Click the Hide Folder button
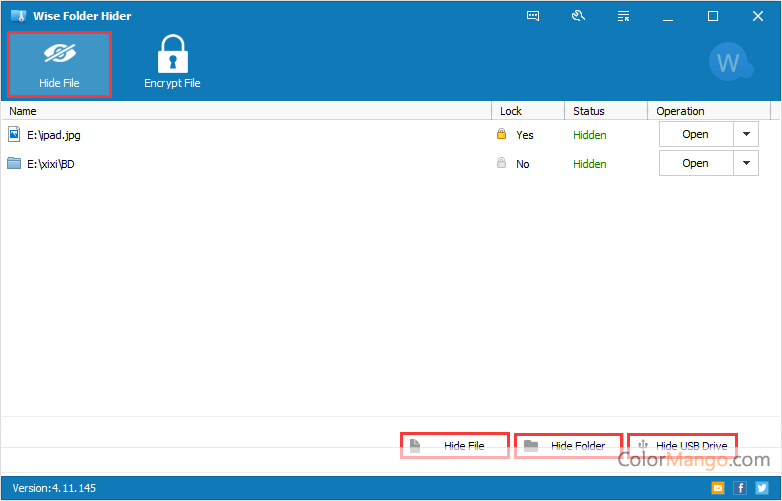782x501 pixels. 568,446
